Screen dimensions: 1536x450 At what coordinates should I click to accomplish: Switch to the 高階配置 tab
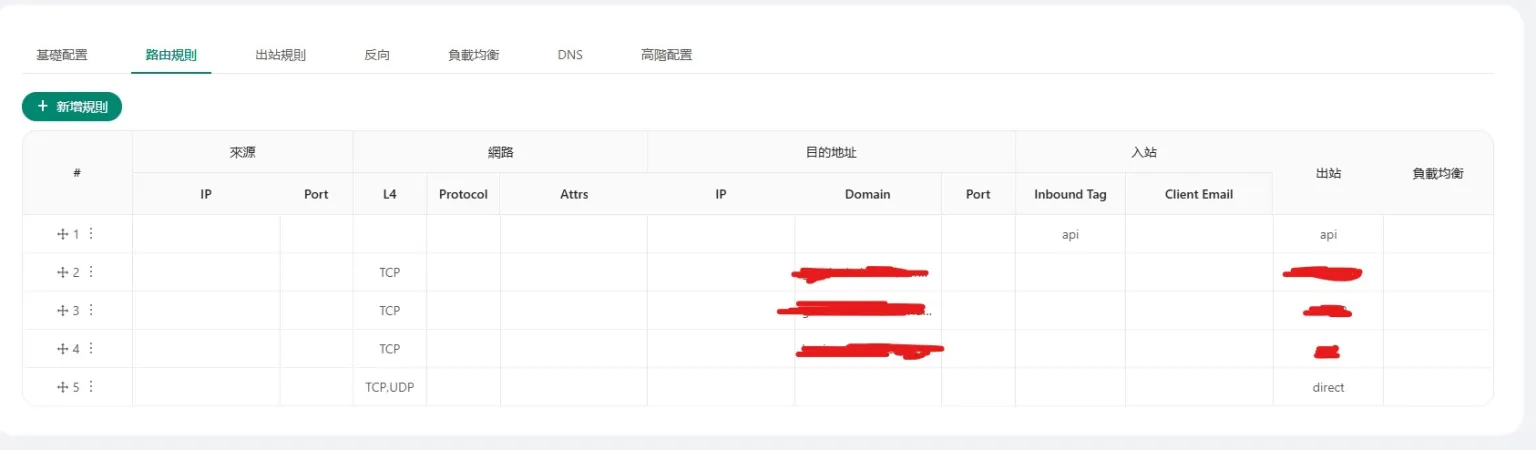click(666, 55)
